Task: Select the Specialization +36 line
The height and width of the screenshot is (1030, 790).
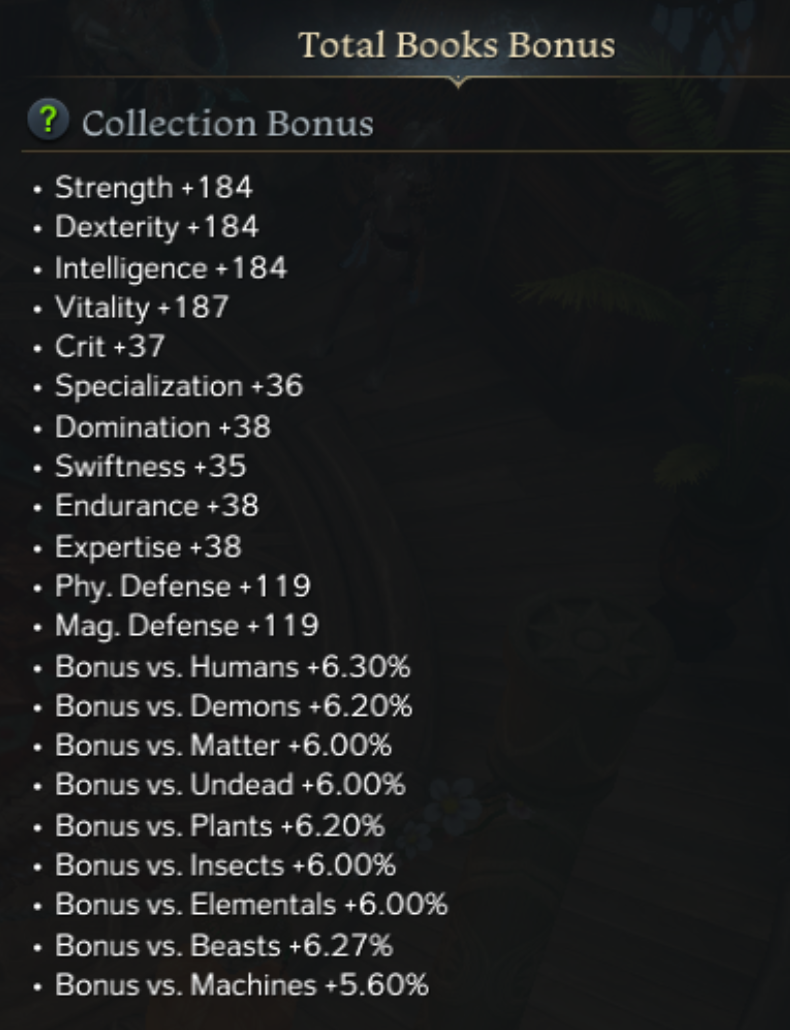Action: [x=178, y=386]
